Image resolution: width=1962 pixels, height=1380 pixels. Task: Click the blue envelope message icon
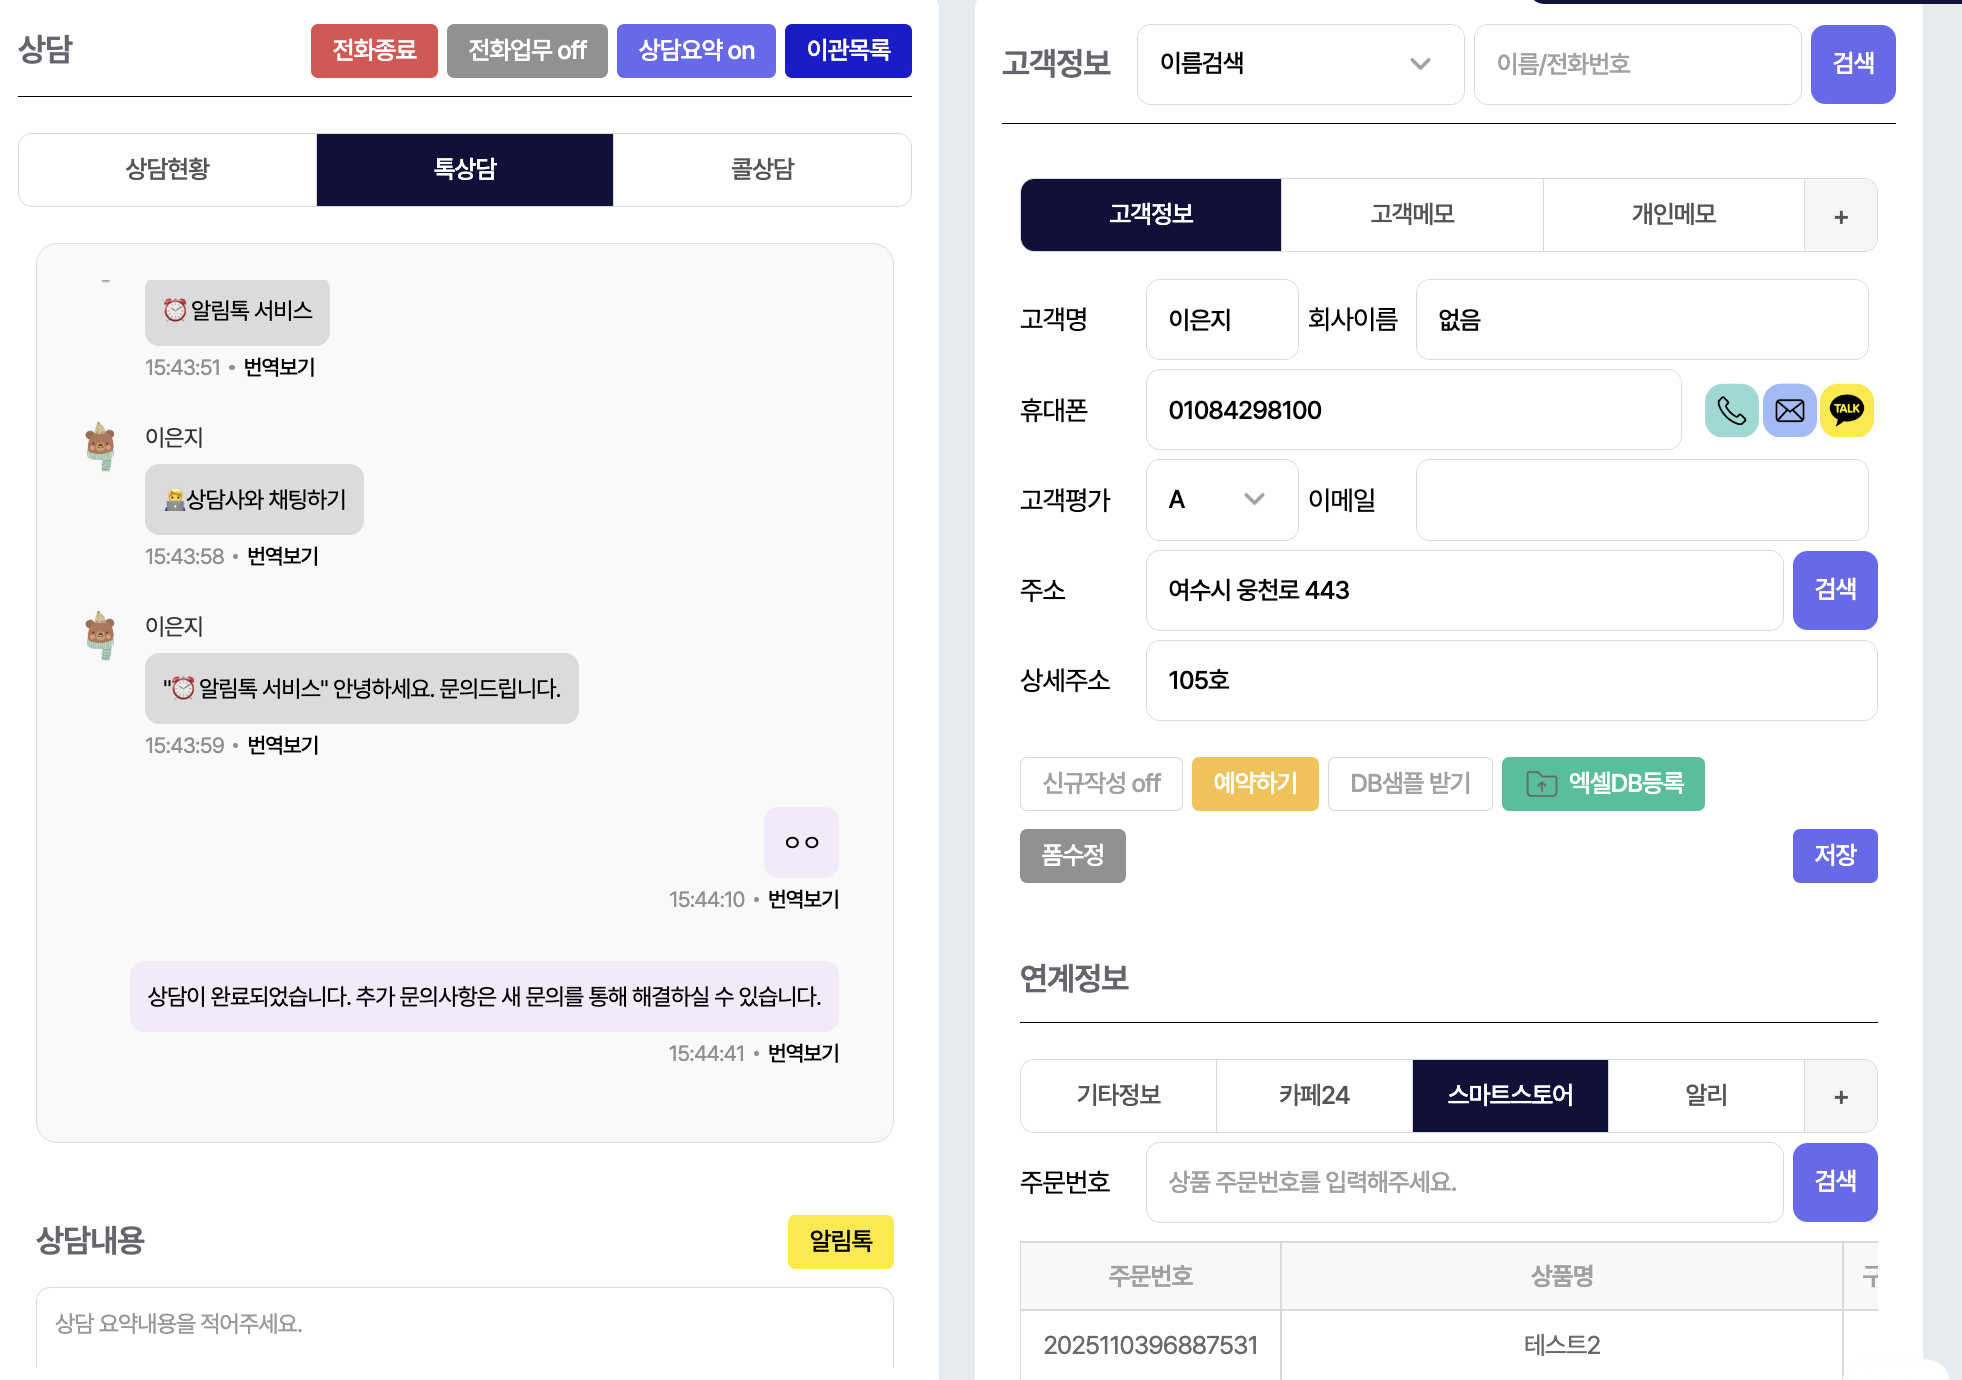pyautogui.click(x=1789, y=410)
